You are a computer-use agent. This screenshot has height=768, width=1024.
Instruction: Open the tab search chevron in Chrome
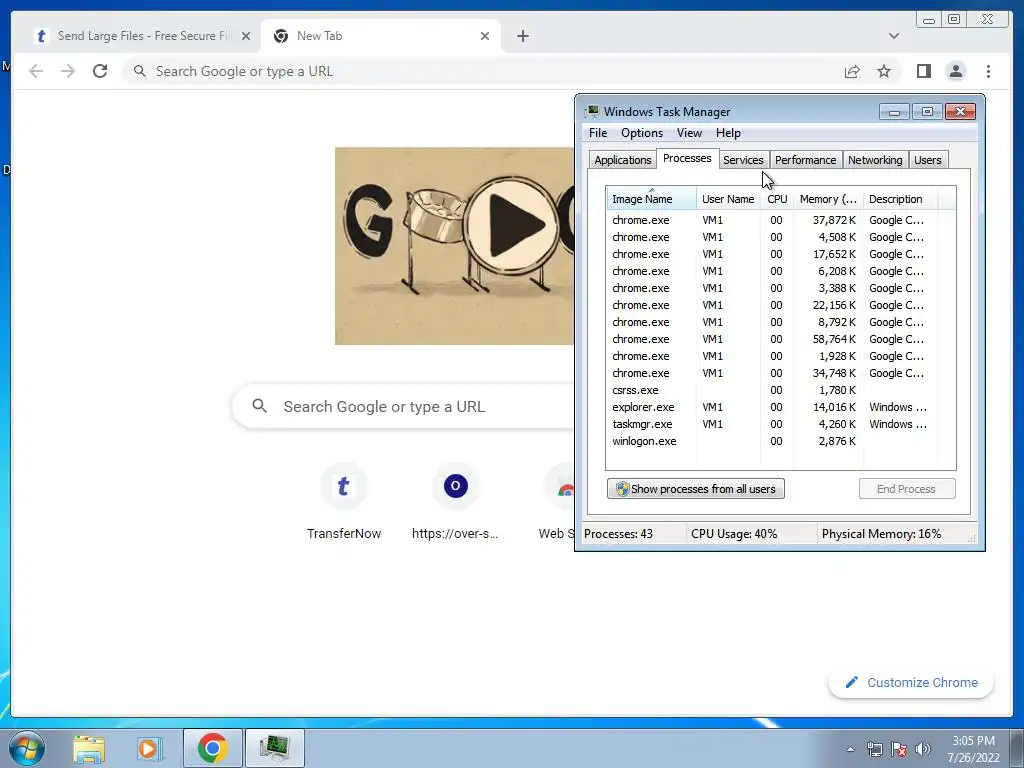pos(893,36)
